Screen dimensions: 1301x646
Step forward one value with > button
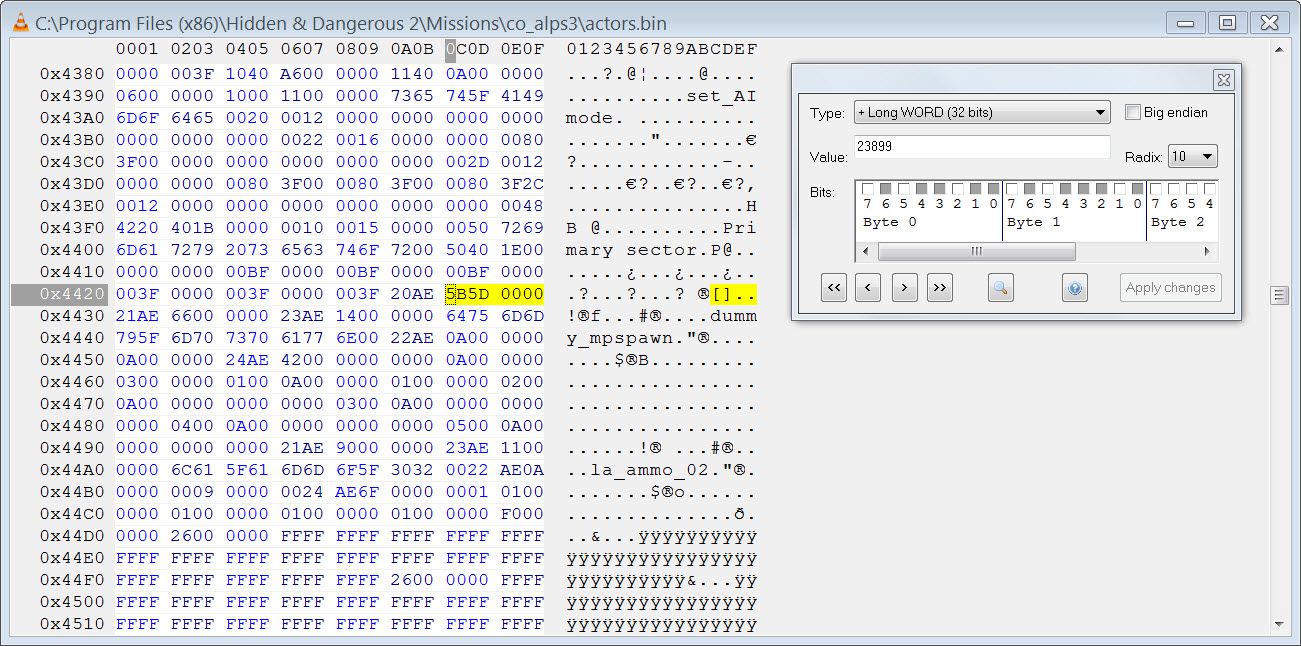pyautogui.click(x=904, y=288)
